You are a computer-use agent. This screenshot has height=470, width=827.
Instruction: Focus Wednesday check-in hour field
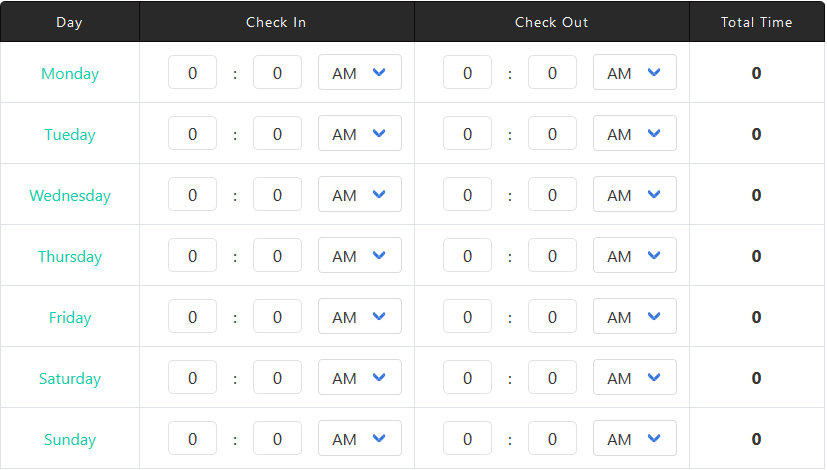[193, 194]
